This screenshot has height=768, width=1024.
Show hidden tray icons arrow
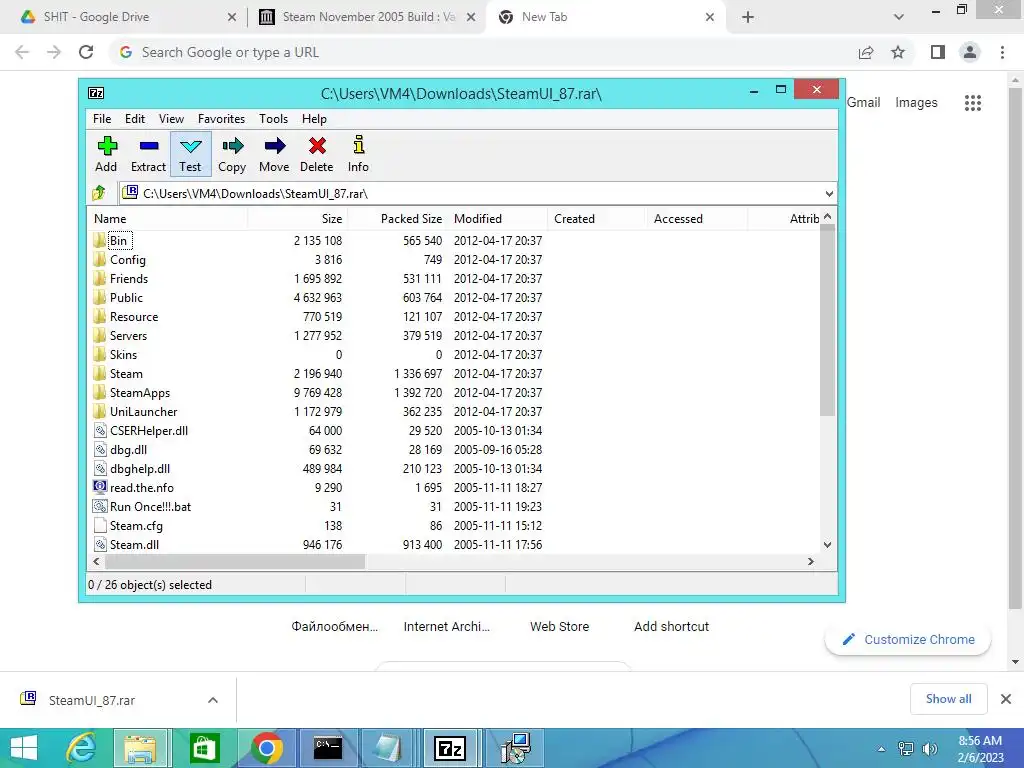(x=882, y=749)
